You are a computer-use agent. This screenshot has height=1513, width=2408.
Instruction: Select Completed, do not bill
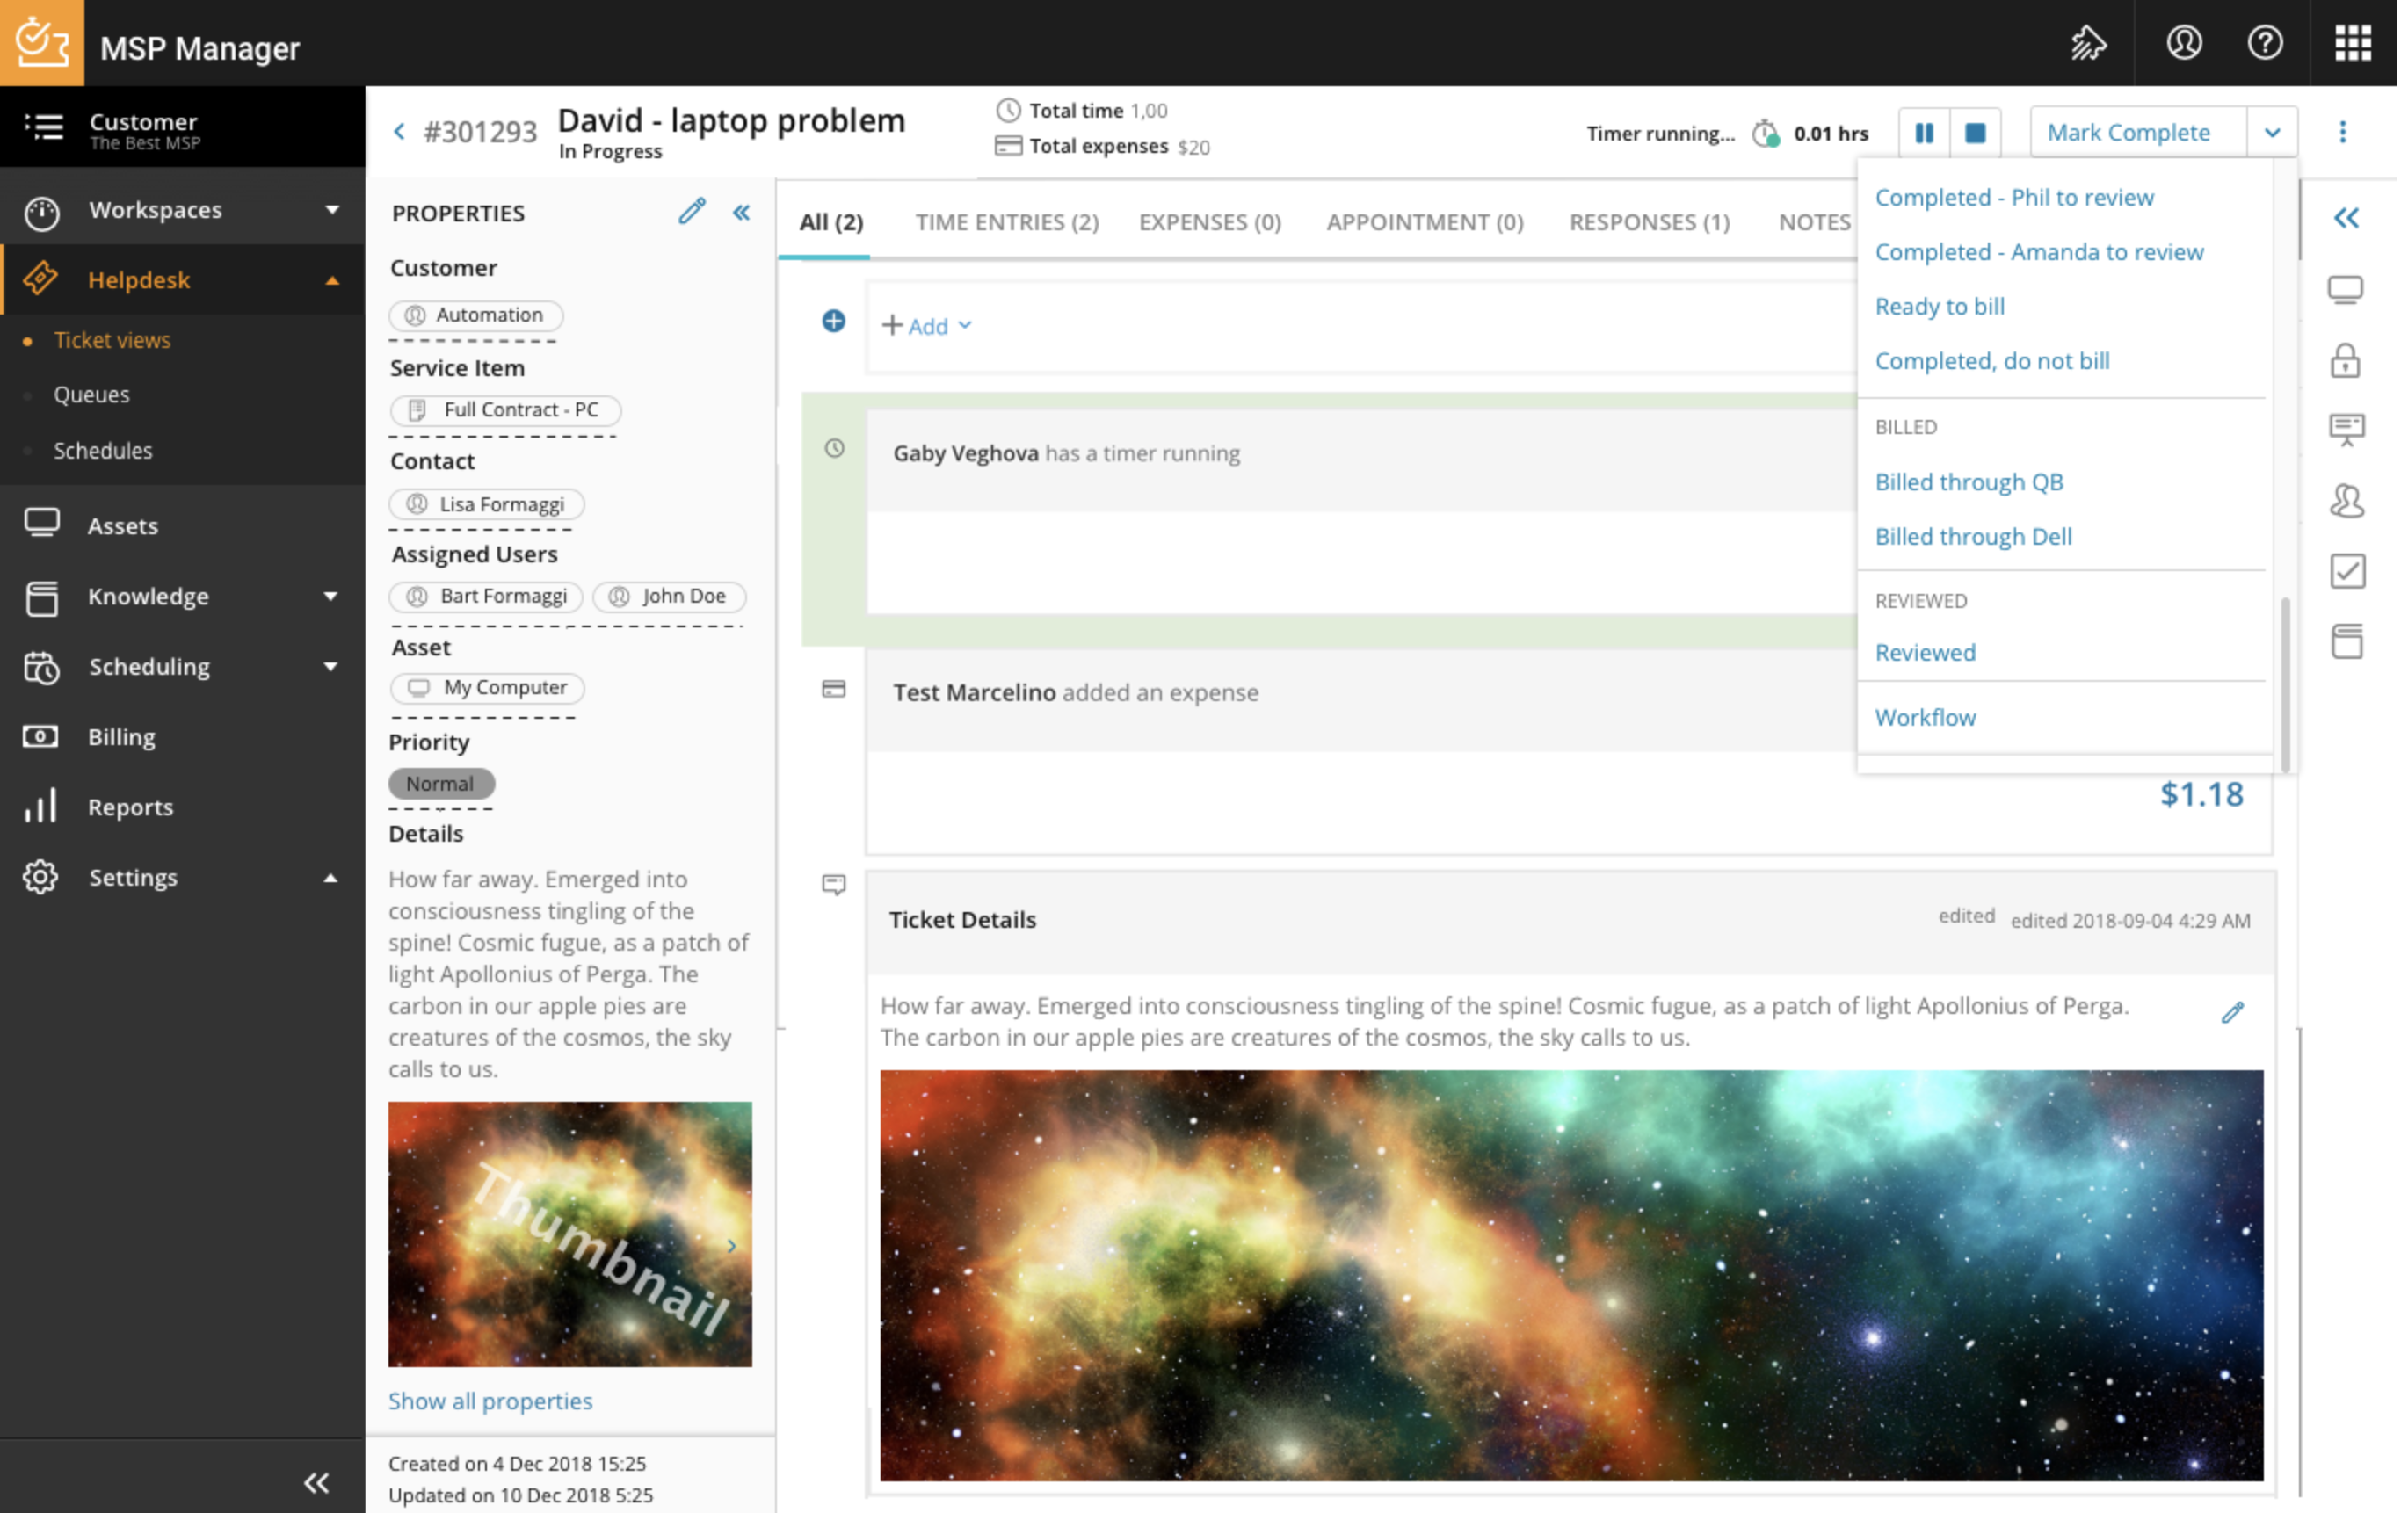[x=1992, y=361]
